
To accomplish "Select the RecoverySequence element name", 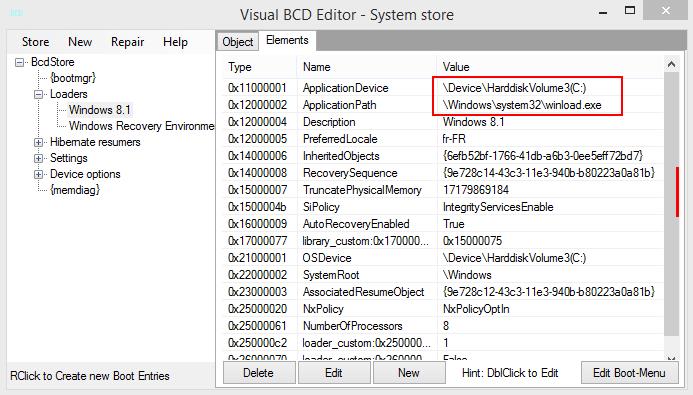I will pyautogui.click(x=350, y=173).
